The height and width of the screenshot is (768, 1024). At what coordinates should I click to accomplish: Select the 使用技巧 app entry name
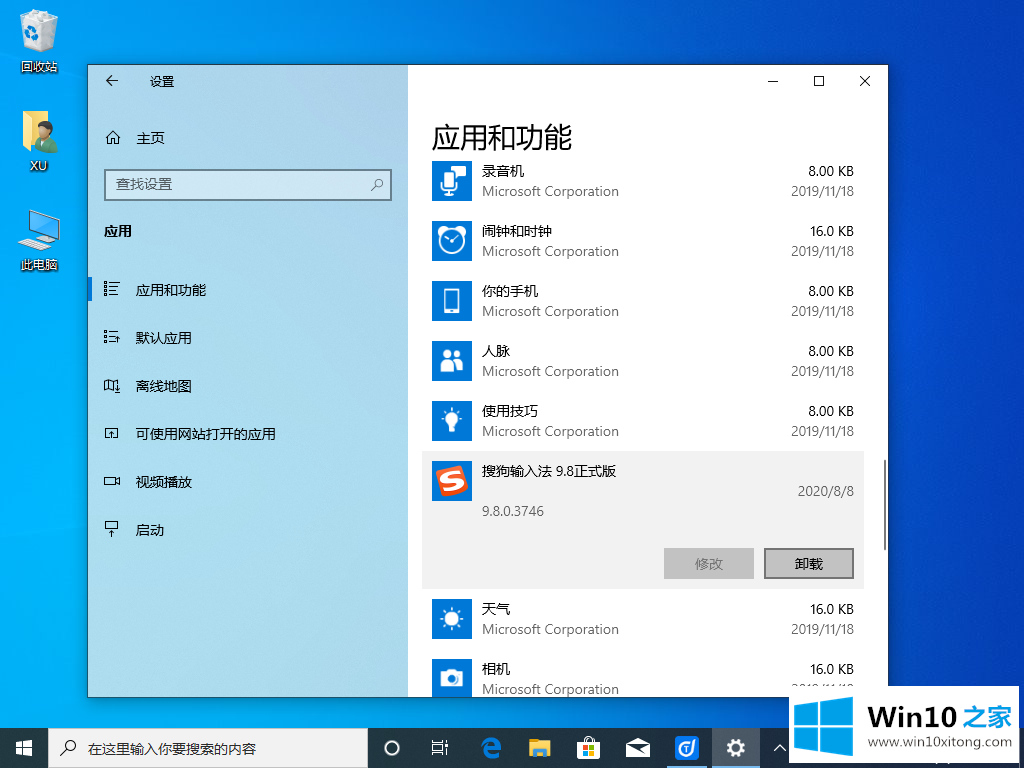pos(510,411)
